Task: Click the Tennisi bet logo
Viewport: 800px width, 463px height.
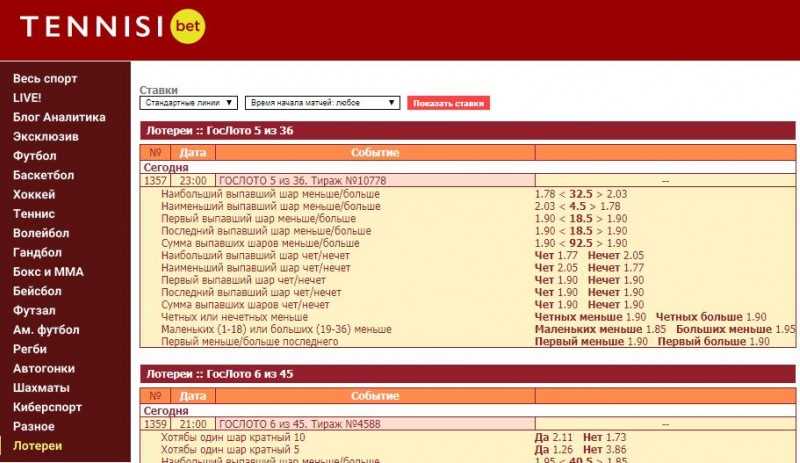Action: [113, 26]
